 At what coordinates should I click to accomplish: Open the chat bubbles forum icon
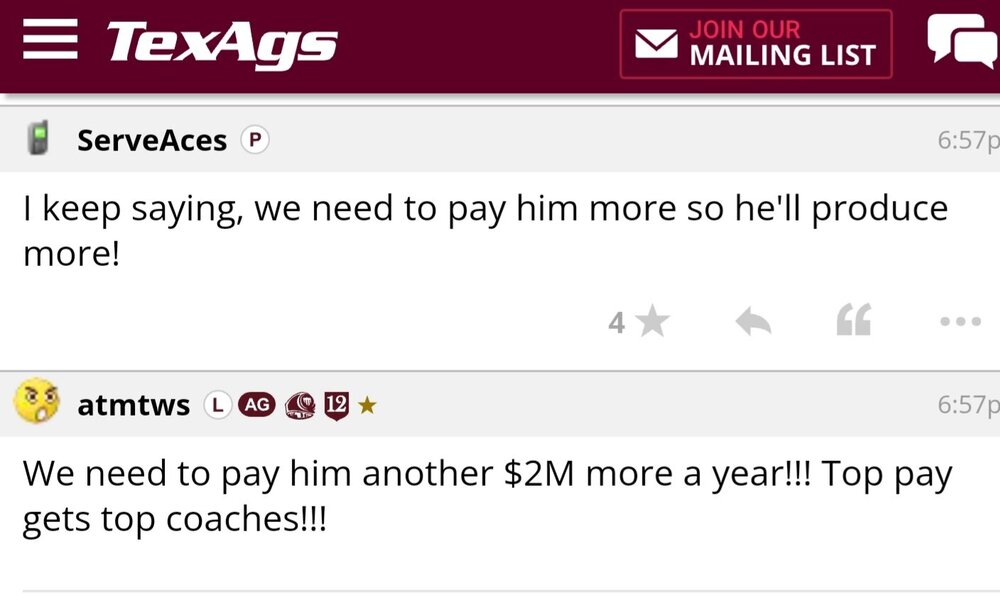coord(962,42)
